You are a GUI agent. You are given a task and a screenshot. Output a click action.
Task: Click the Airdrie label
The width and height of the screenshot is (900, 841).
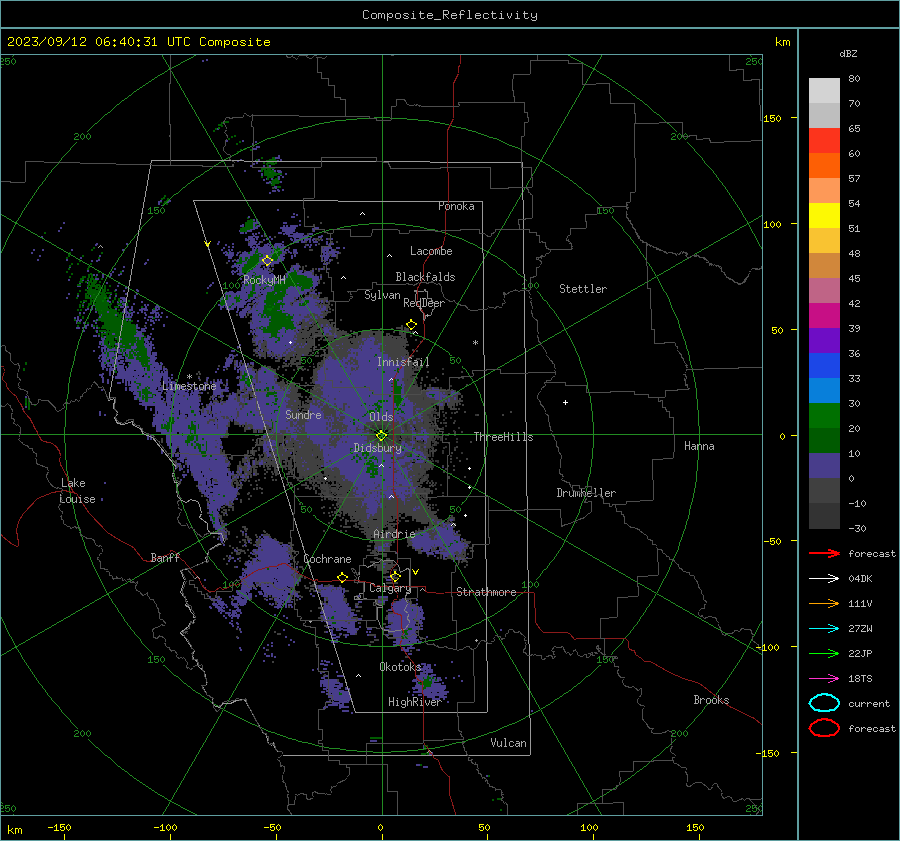394,534
